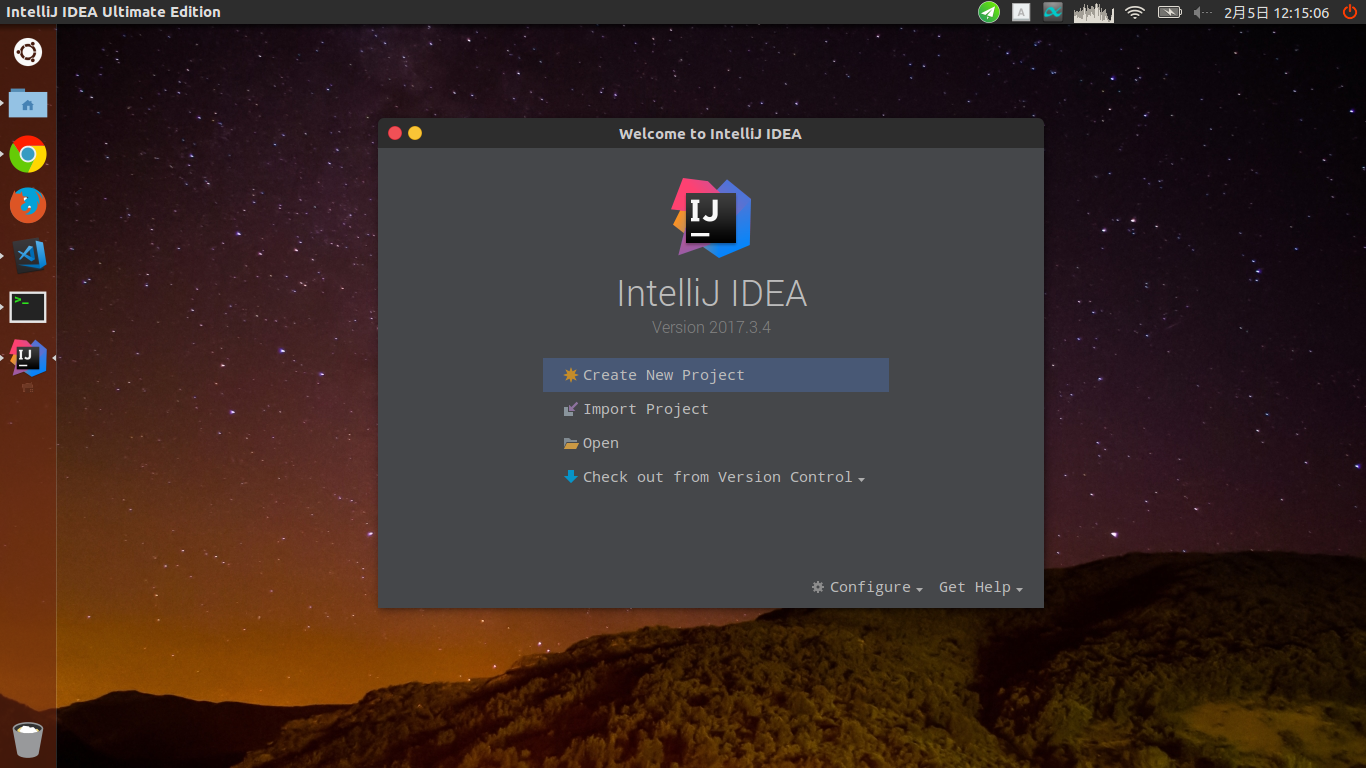The image size is (1366, 768).
Task: Click Create New Project
Action: [663, 375]
